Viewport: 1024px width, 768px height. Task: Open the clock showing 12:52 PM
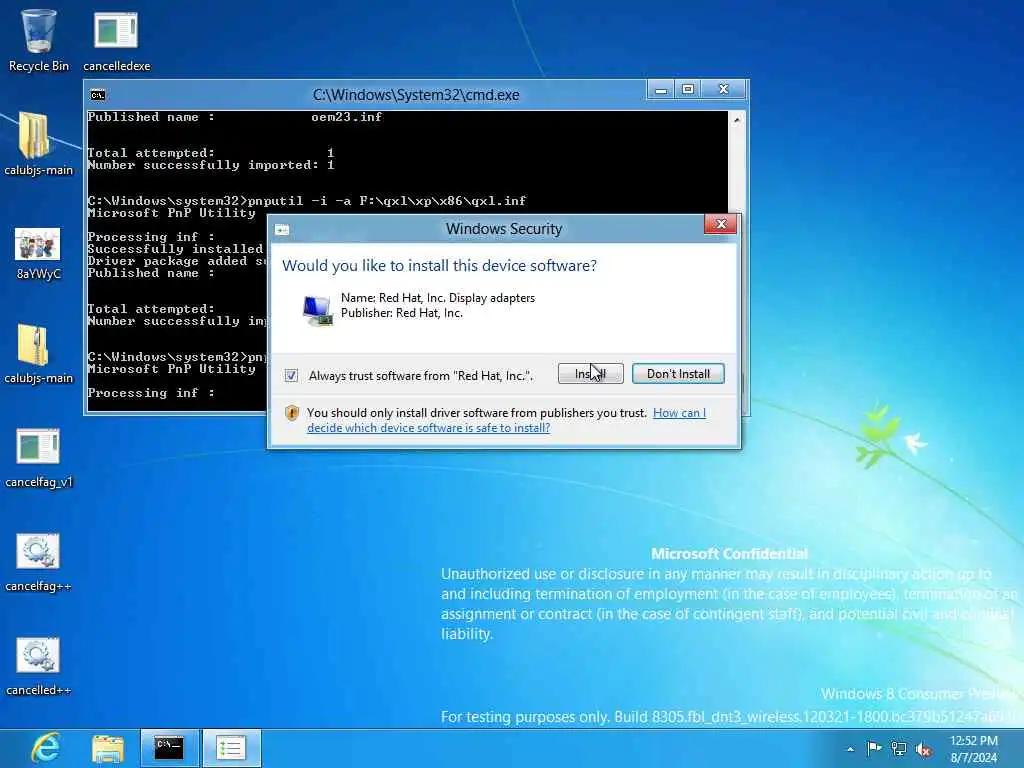(974, 741)
